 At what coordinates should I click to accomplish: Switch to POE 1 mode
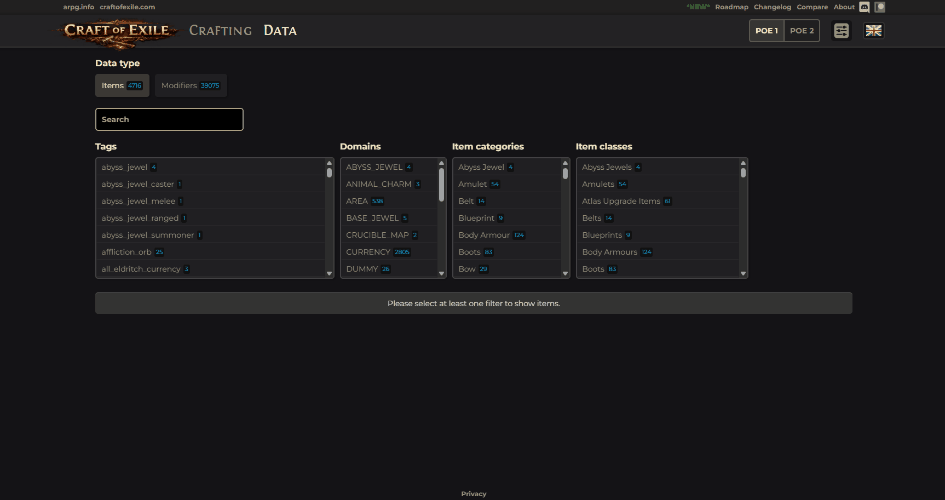[x=767, y=31]
